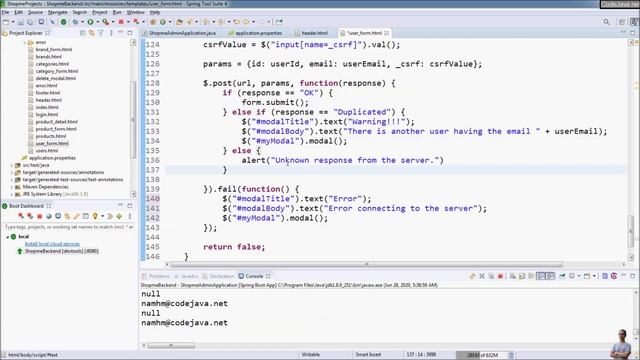Select brand_form.html in Project Explorer
The width and height of the screenshot is (640, 360).
pyautogui.click(x=53, y=49)
